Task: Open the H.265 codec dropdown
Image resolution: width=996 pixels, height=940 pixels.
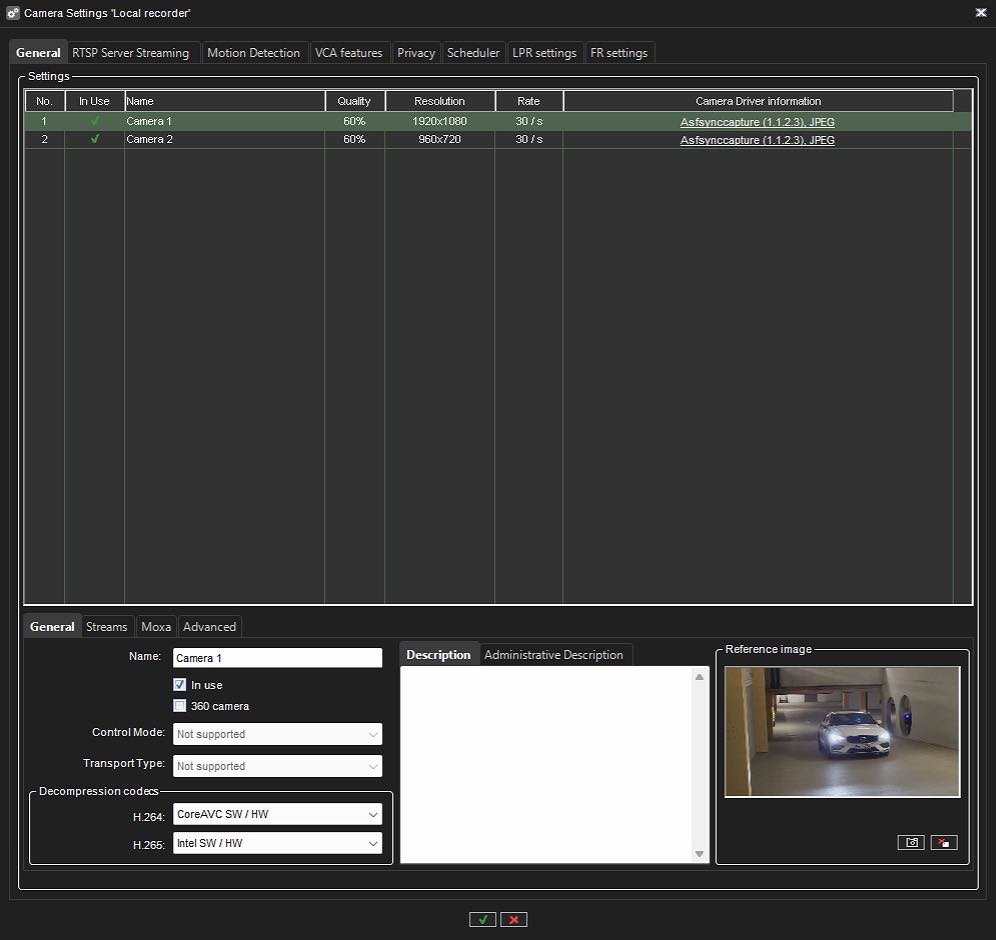Action: click(x=277, y=843)
